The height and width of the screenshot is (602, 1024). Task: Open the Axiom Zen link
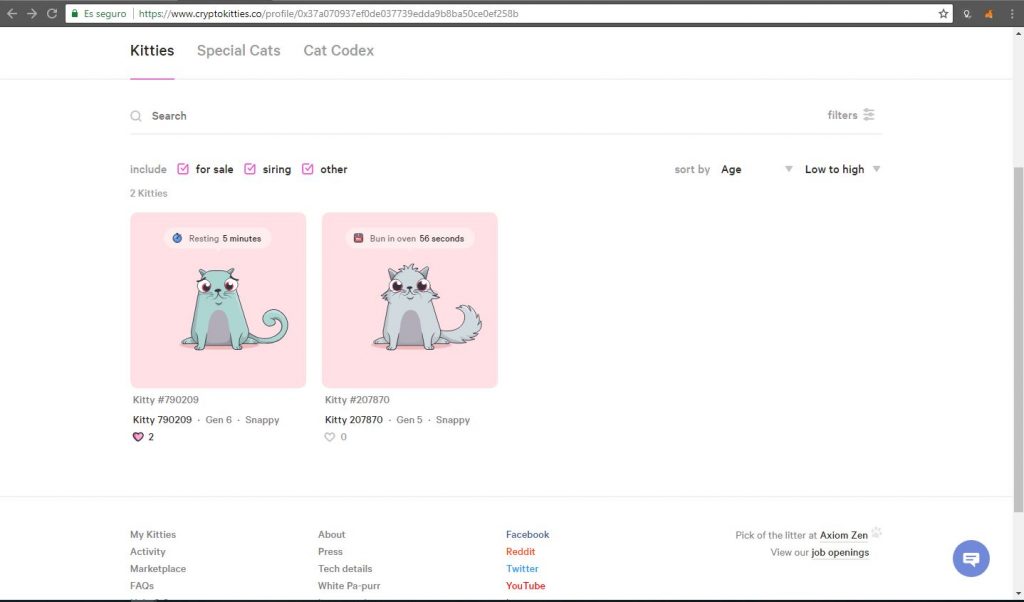tap(844, 535)
